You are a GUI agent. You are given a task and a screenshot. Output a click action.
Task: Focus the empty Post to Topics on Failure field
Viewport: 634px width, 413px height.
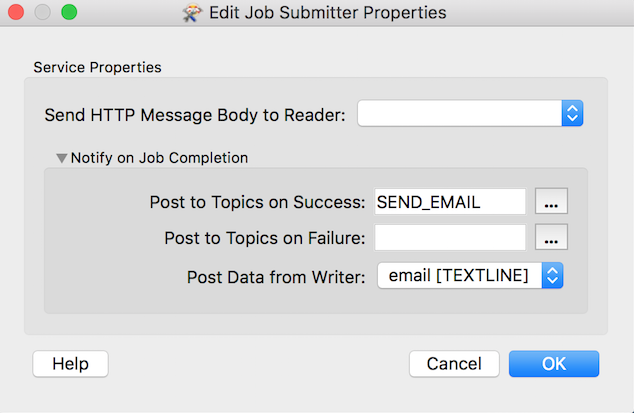(x=450, y=237)
